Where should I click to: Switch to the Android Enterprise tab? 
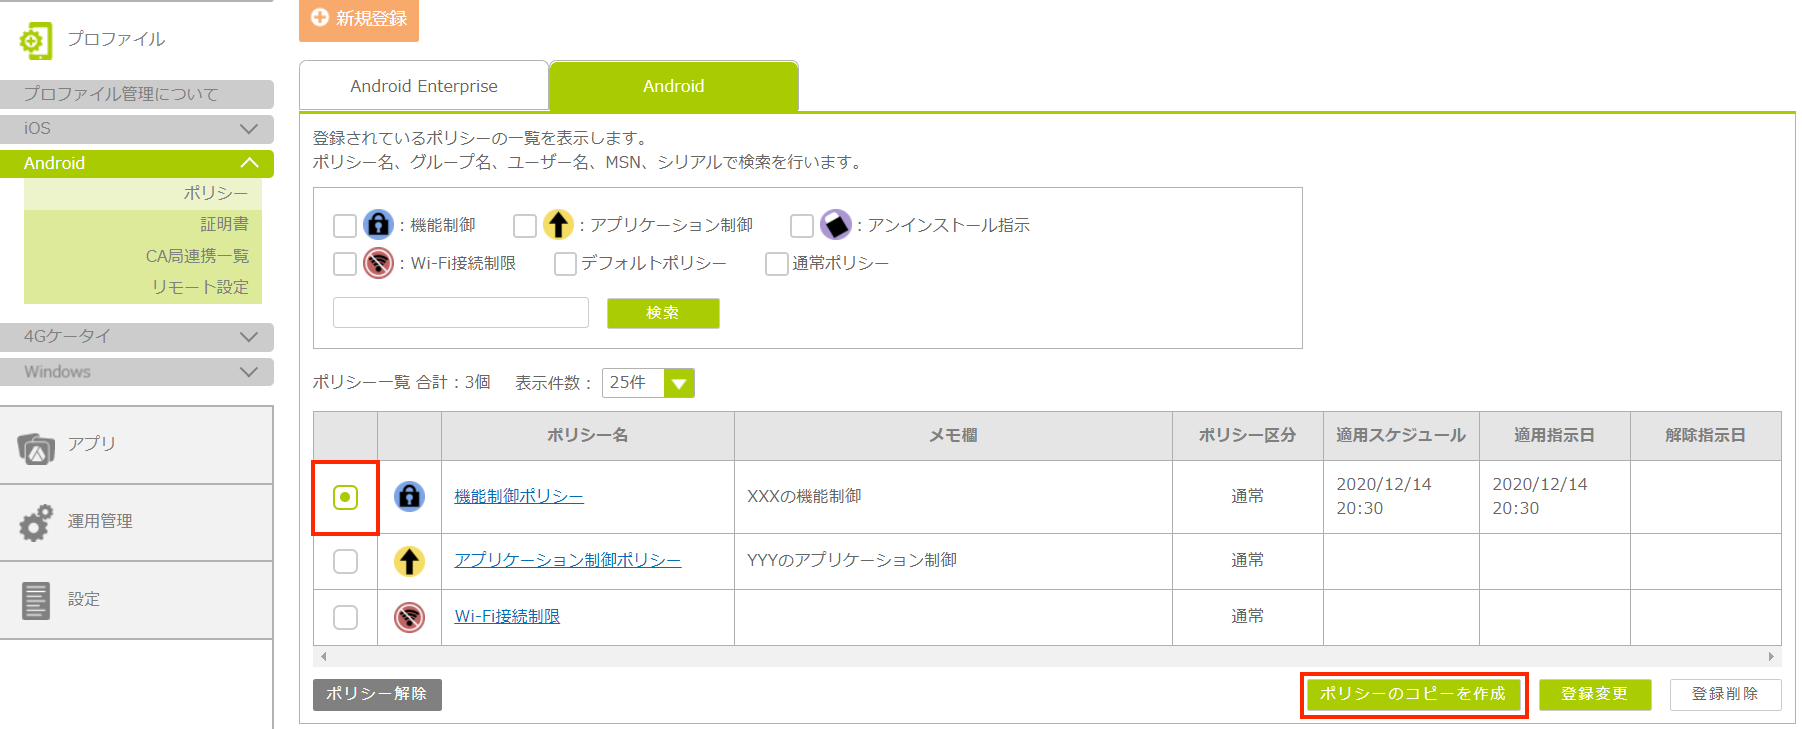pyautogui.click(x=424, y=86)
